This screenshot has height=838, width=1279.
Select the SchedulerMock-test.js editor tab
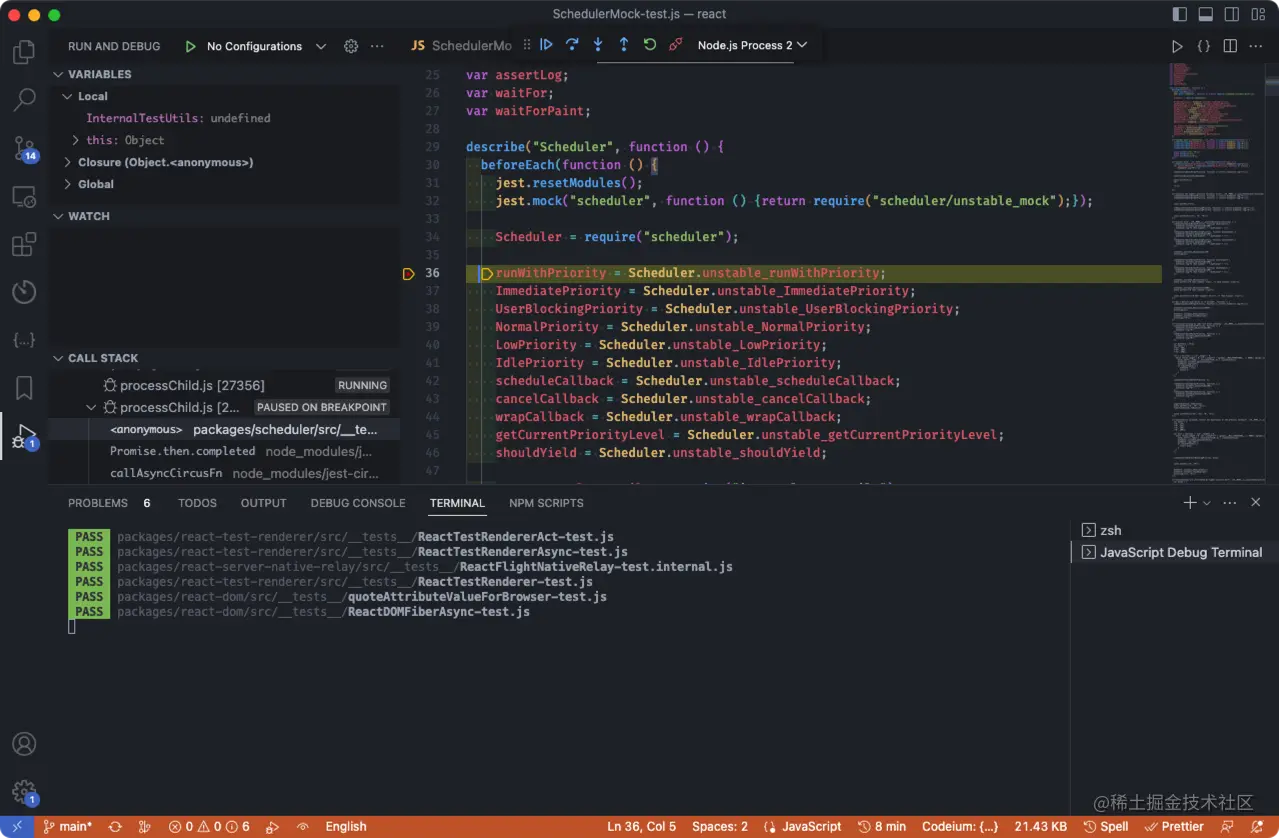pos(461,46)
